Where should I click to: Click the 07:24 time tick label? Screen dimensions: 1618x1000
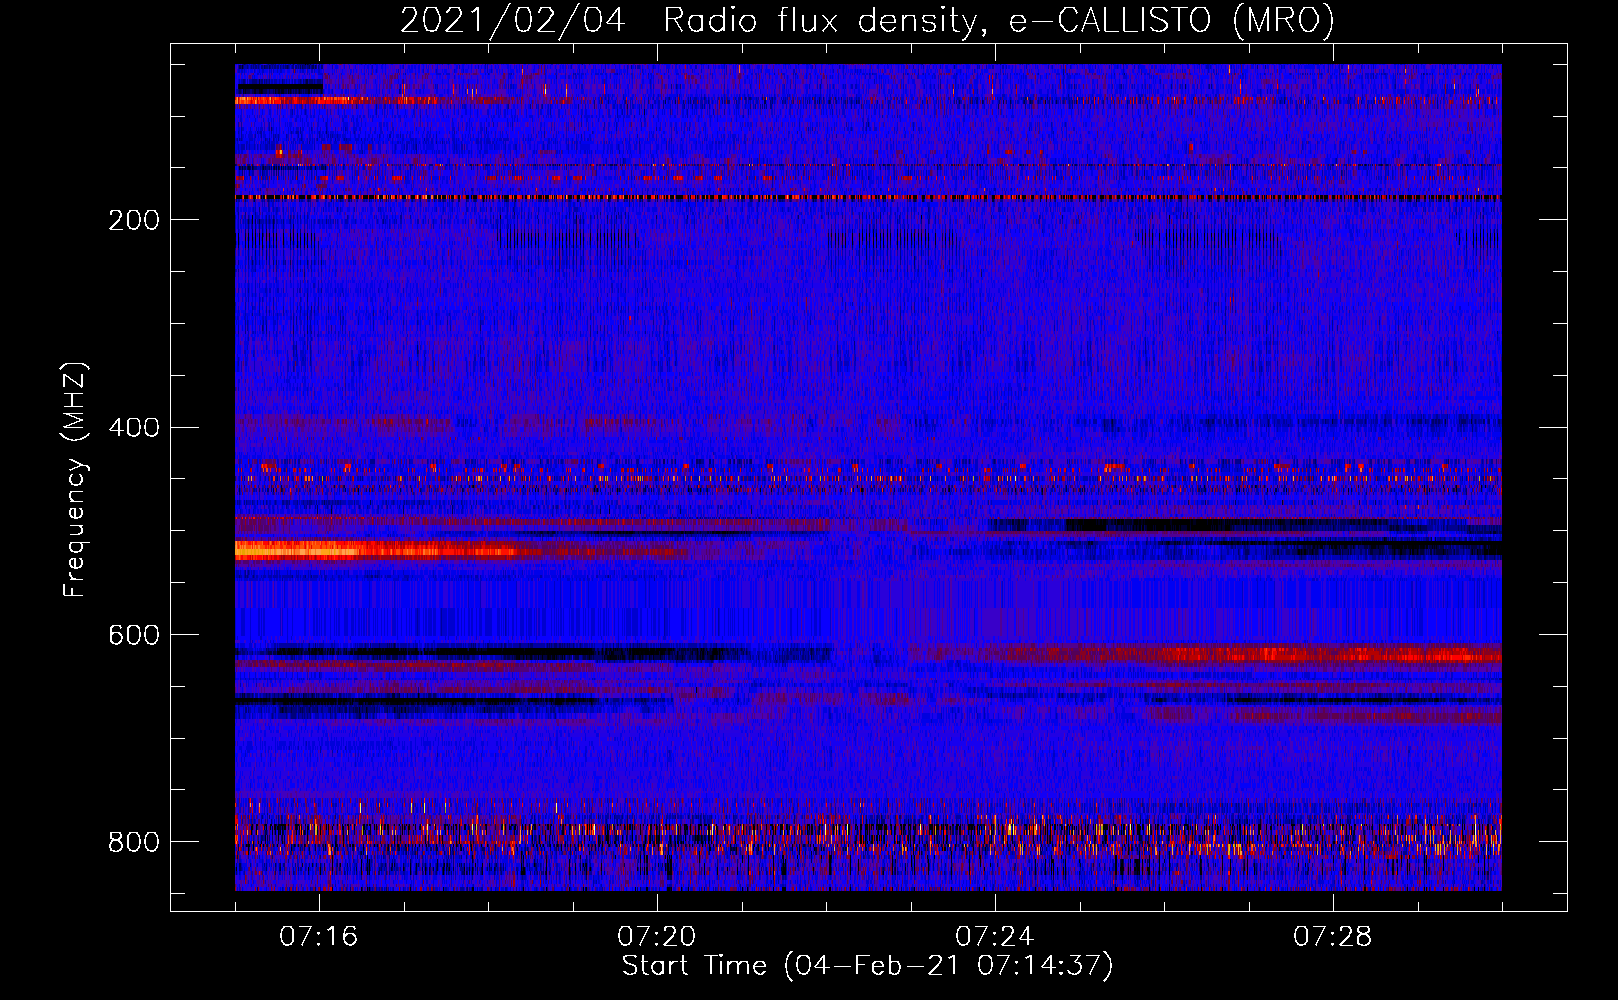coord(995,937)
